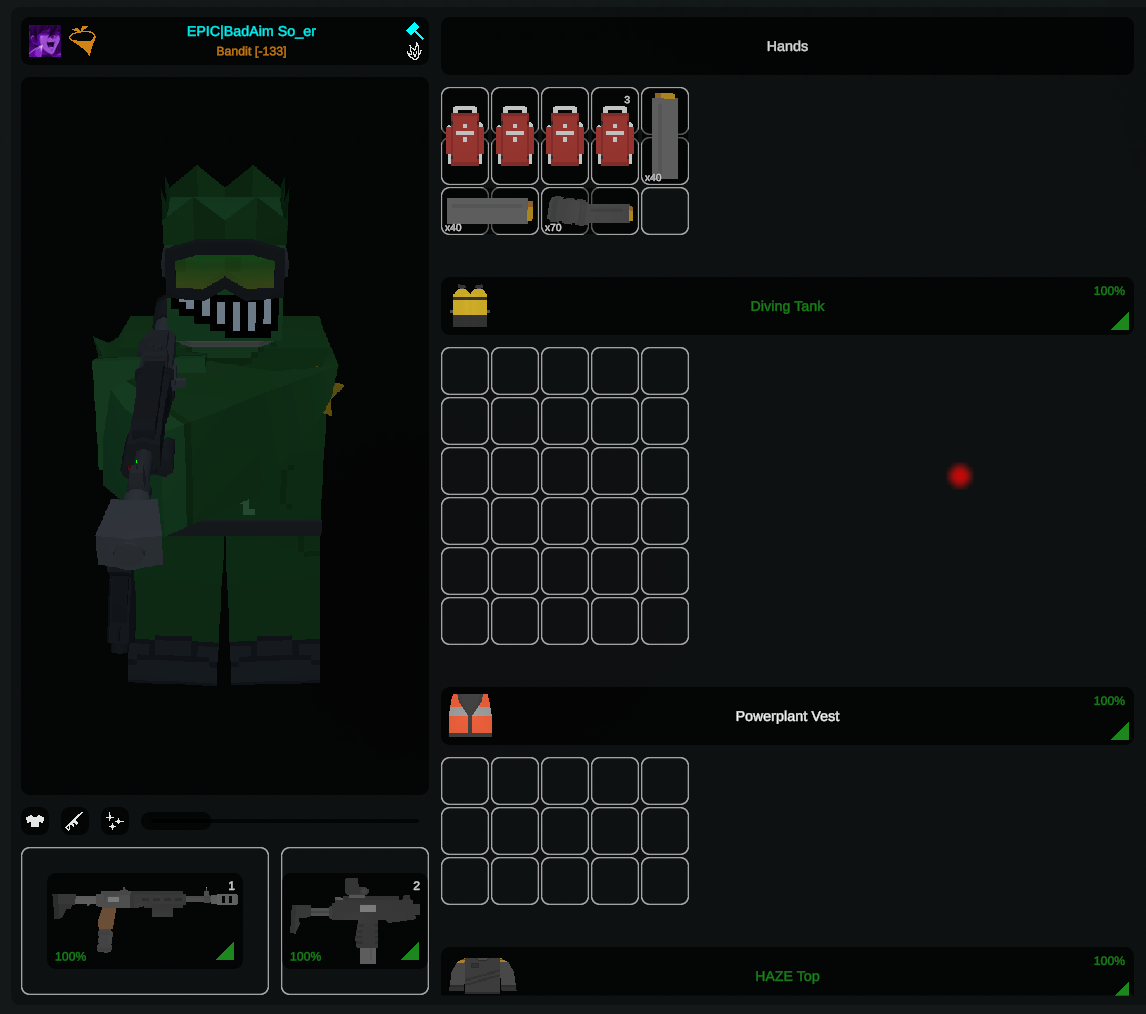The height and width of the screenshot is (1014, 1146).
Task: Select the primary weapon in slot 1
Action: pyautogui.click(x=145, y=921)
